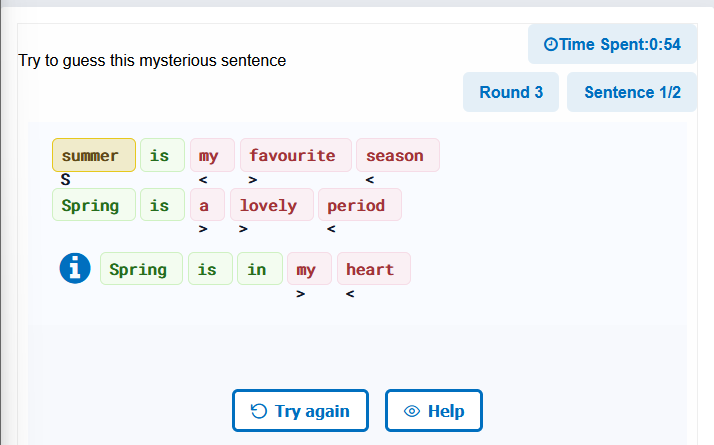Select the word period in second row

360,205
